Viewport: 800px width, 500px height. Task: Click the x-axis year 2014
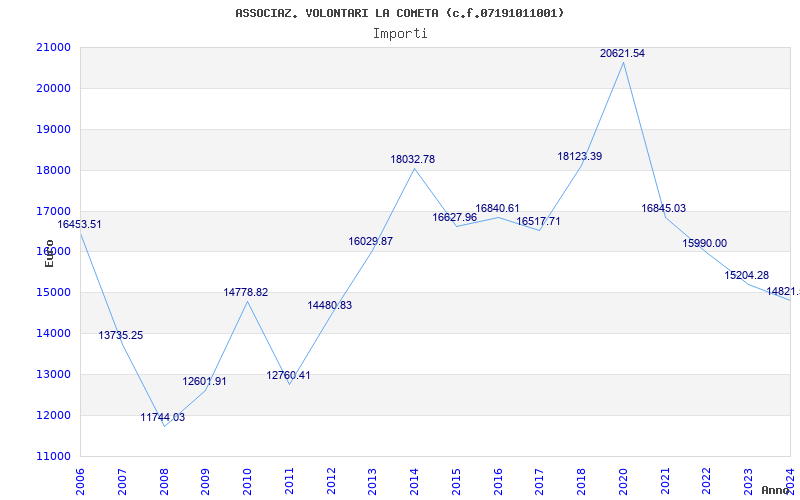(x=415, y=481)
